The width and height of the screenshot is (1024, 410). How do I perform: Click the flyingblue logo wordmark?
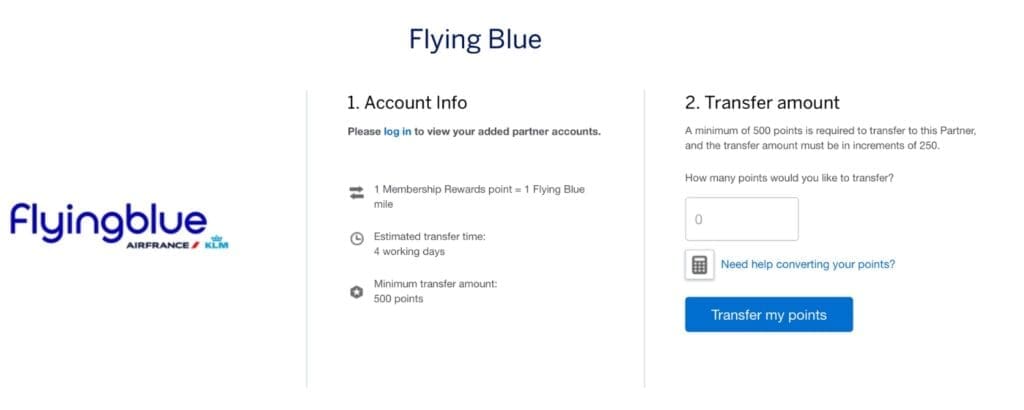point(108,221)
